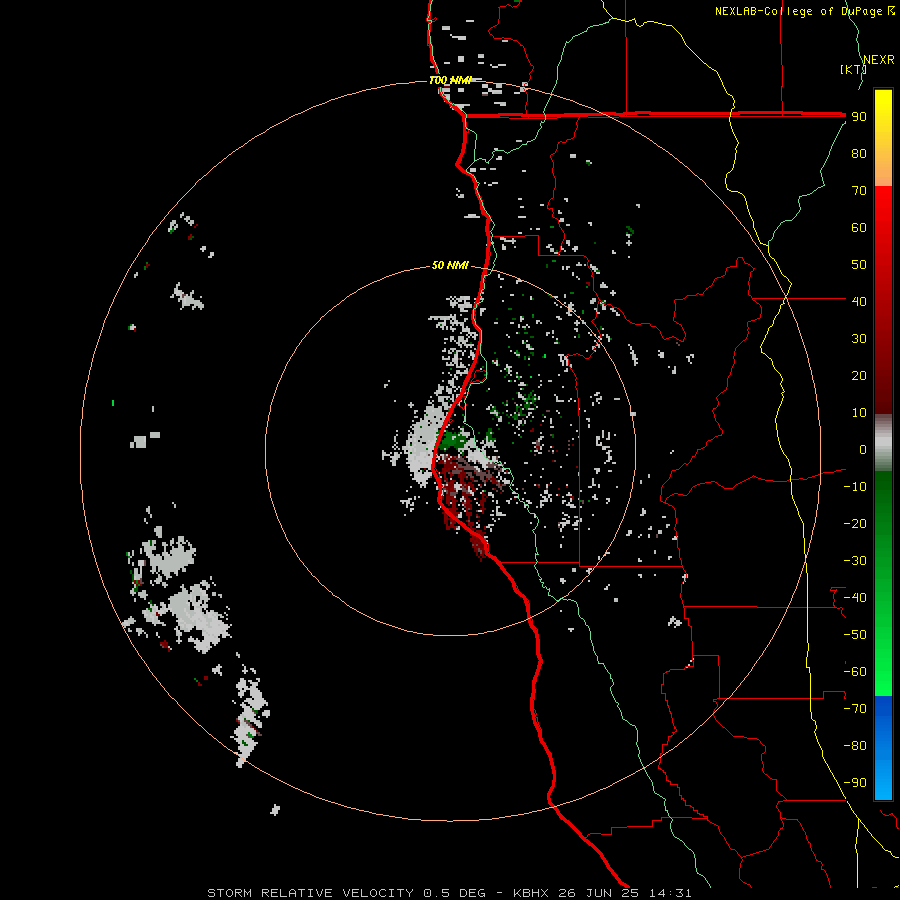
Task: Click the -60 value on the velocity scale
Action: (855, 672)
